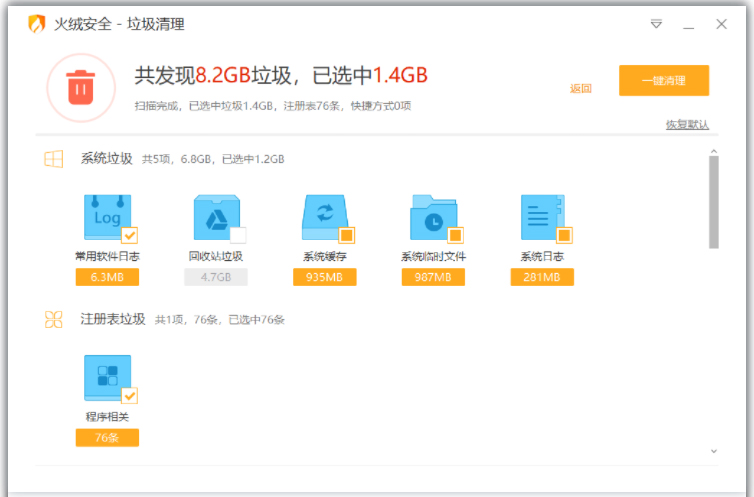This screenshot has height=497, width=754.
Task: Click the 注册表垃圾 category icon
Action: point(53,319)
